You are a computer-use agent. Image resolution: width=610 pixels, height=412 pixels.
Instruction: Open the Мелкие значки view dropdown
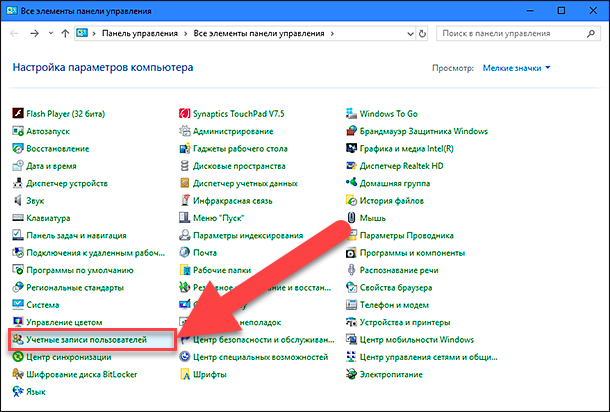tap(516, 68)
